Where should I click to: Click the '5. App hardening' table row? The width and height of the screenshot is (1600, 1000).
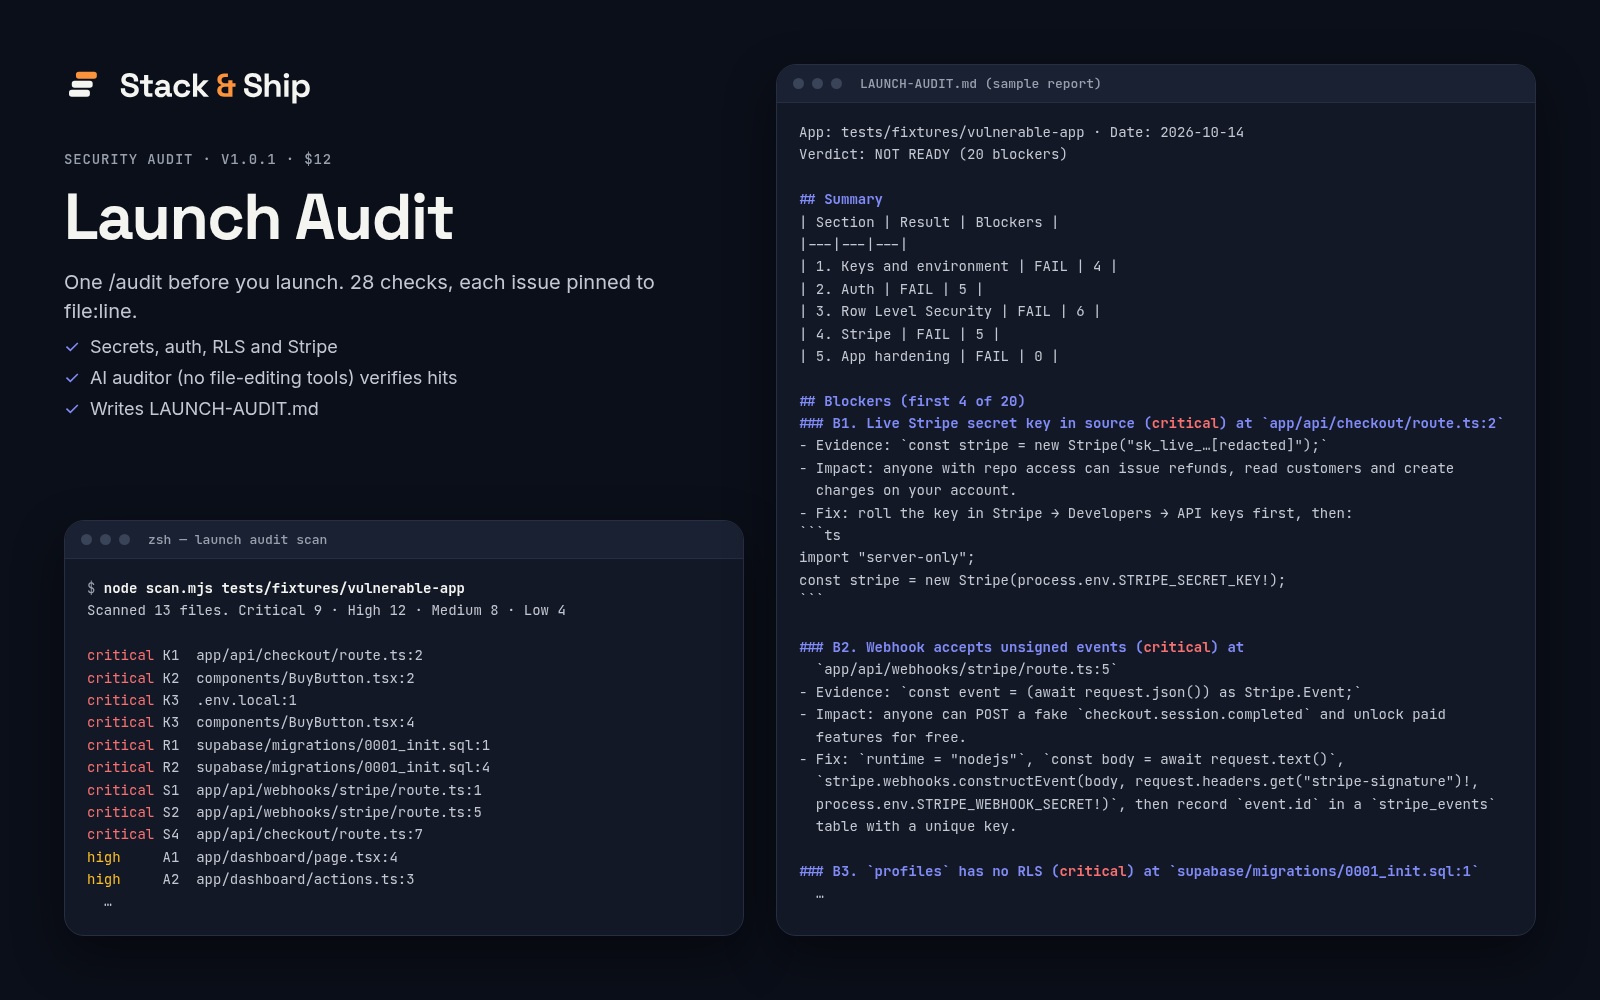929,356
